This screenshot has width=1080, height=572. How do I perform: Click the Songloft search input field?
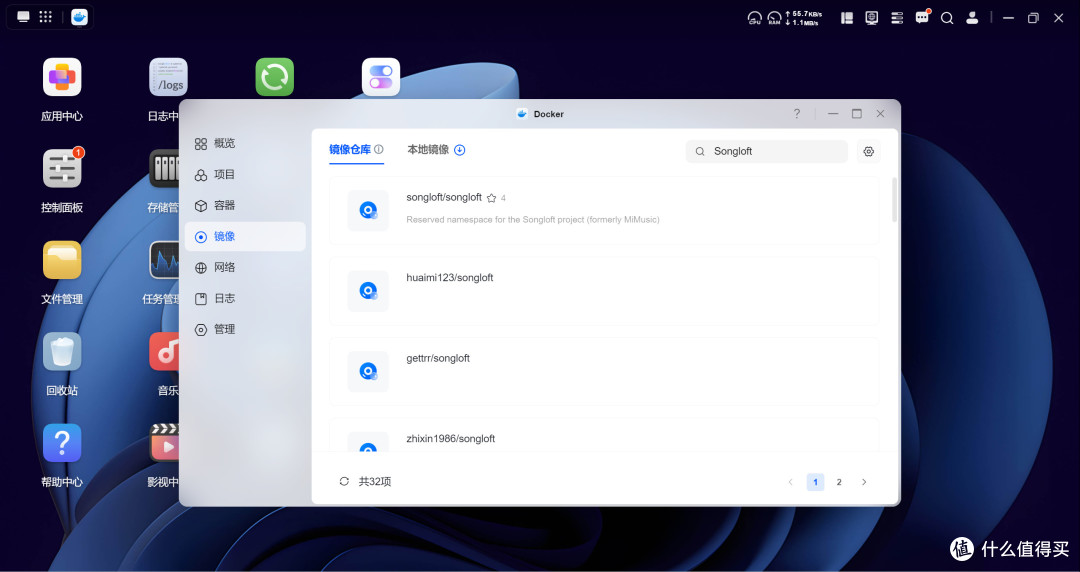pyautogui.click(x=767, y=152)
